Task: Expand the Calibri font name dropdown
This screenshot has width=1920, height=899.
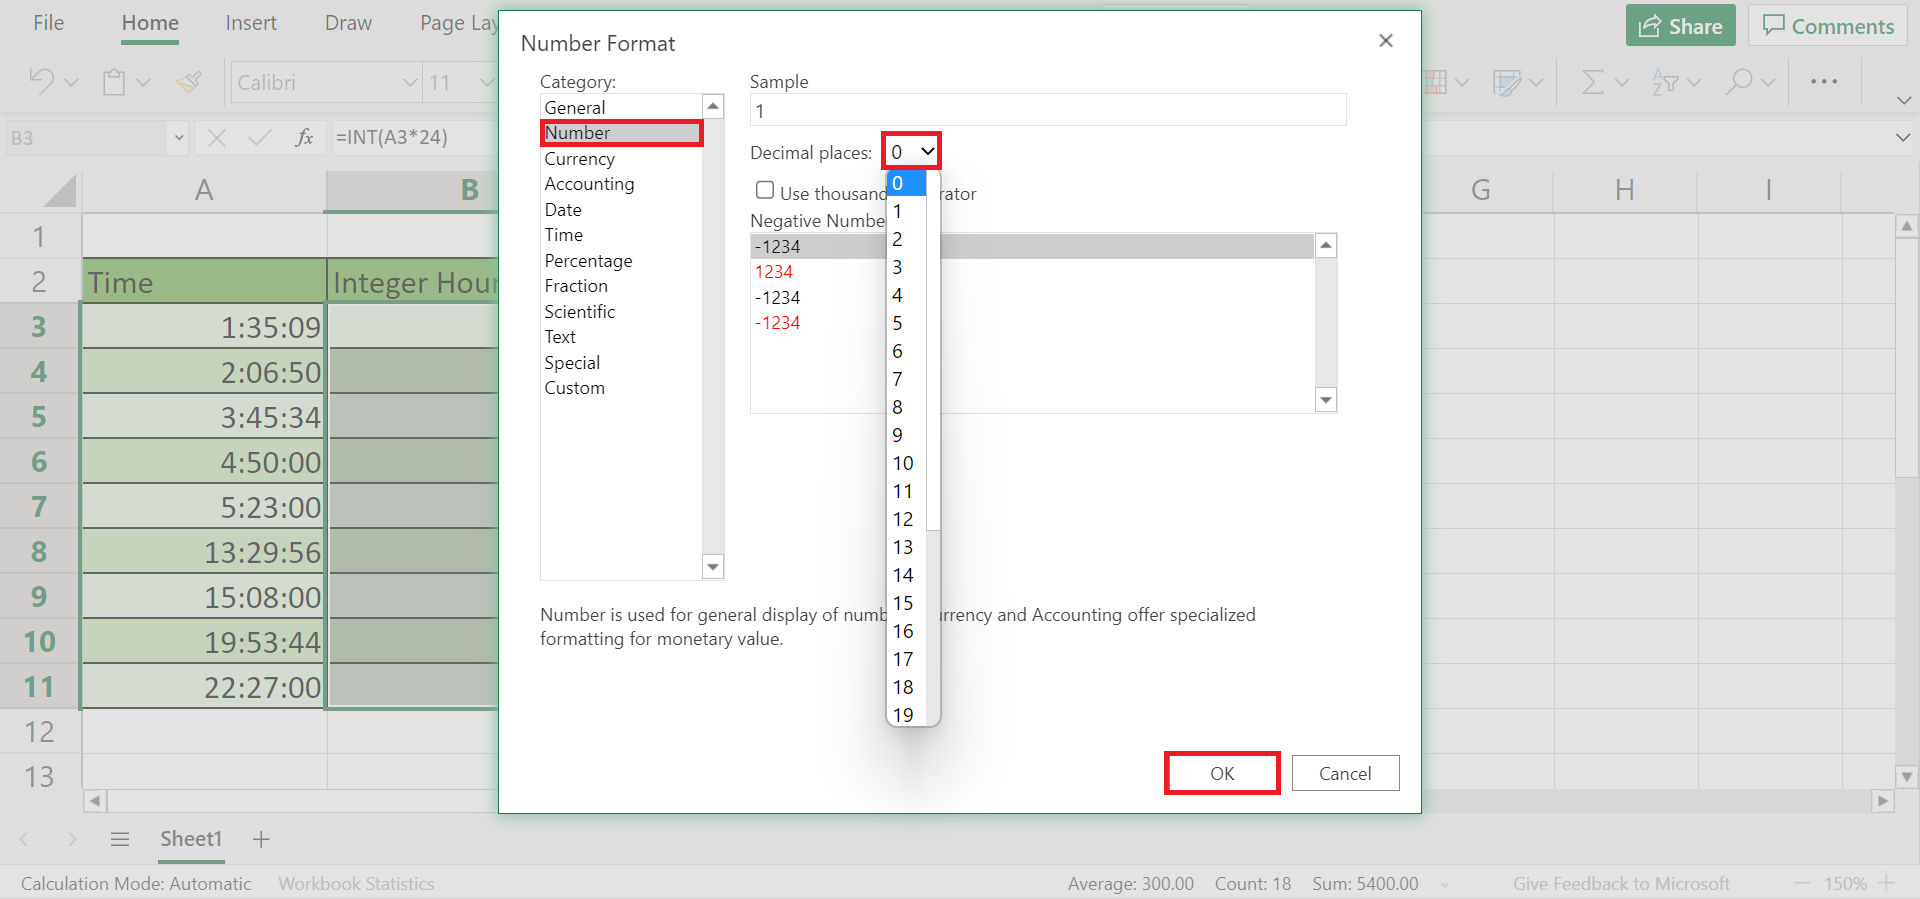Action: 409,83
